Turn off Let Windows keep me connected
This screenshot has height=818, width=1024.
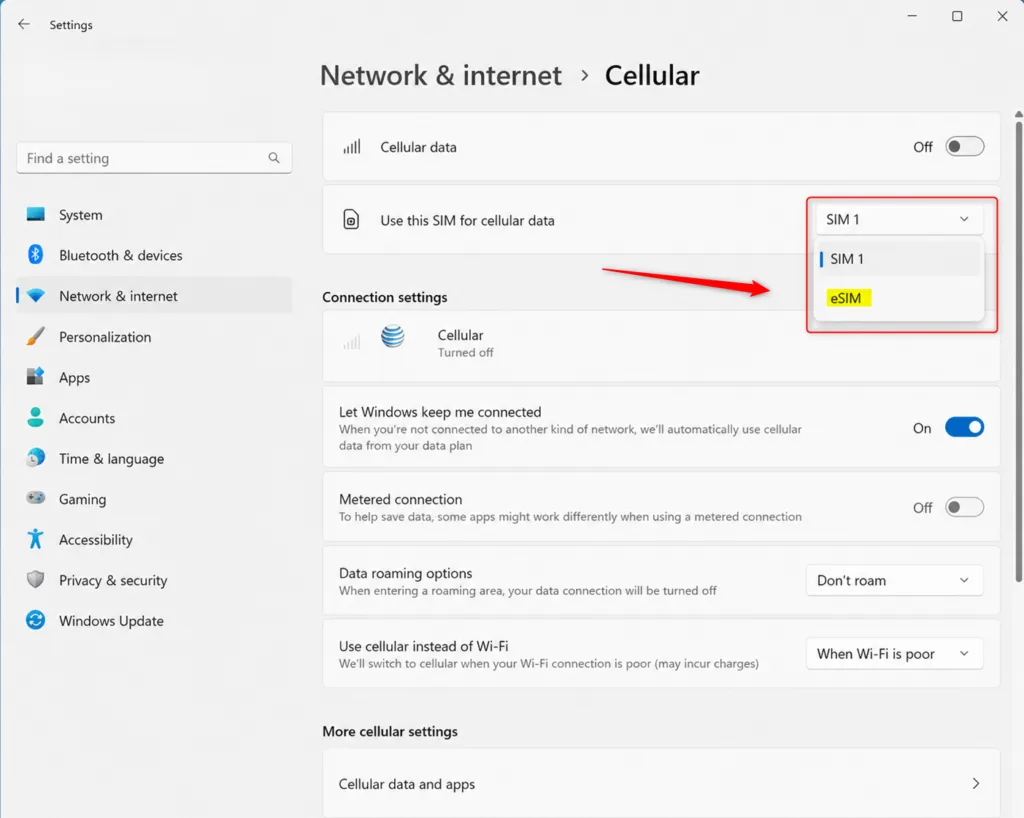(x=964, y=428)
